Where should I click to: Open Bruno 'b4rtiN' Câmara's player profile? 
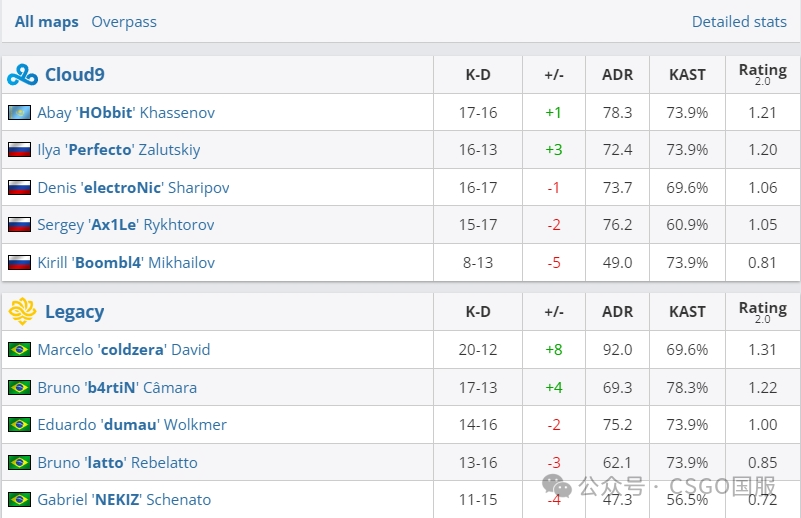point(117,388)
